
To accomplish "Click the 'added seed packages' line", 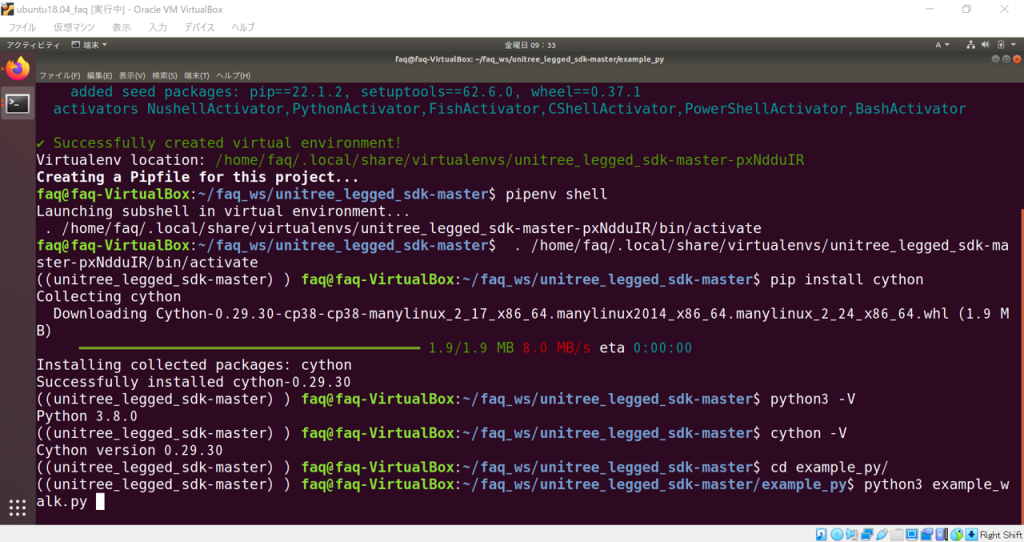I will (355, 91).
